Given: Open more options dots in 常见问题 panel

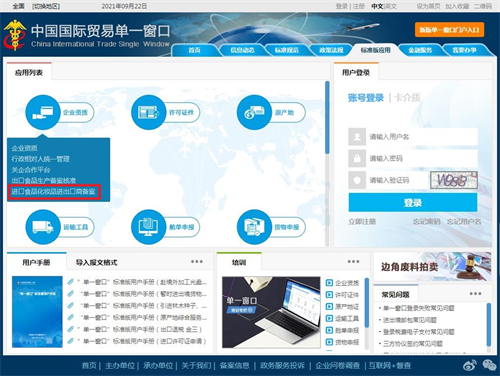Looking at the screenshot, I should click(x=475, y=294).
